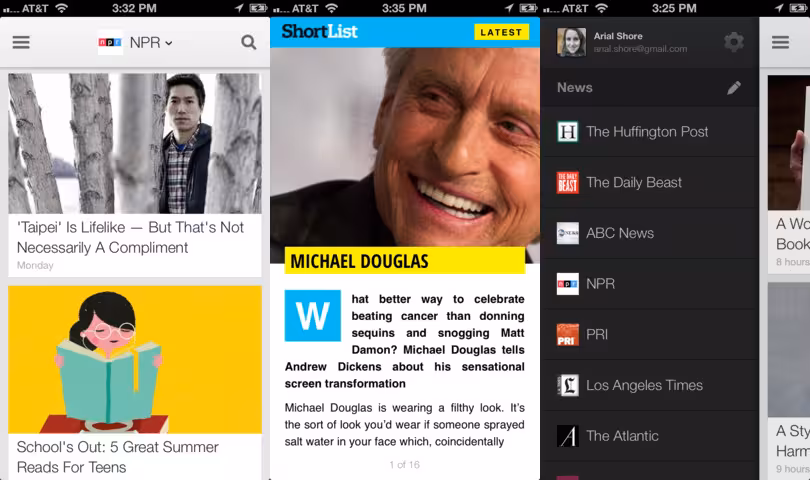Screen dimensions: 810x480
Task: Tap the search magnifier icon
Action: (248, 42)
